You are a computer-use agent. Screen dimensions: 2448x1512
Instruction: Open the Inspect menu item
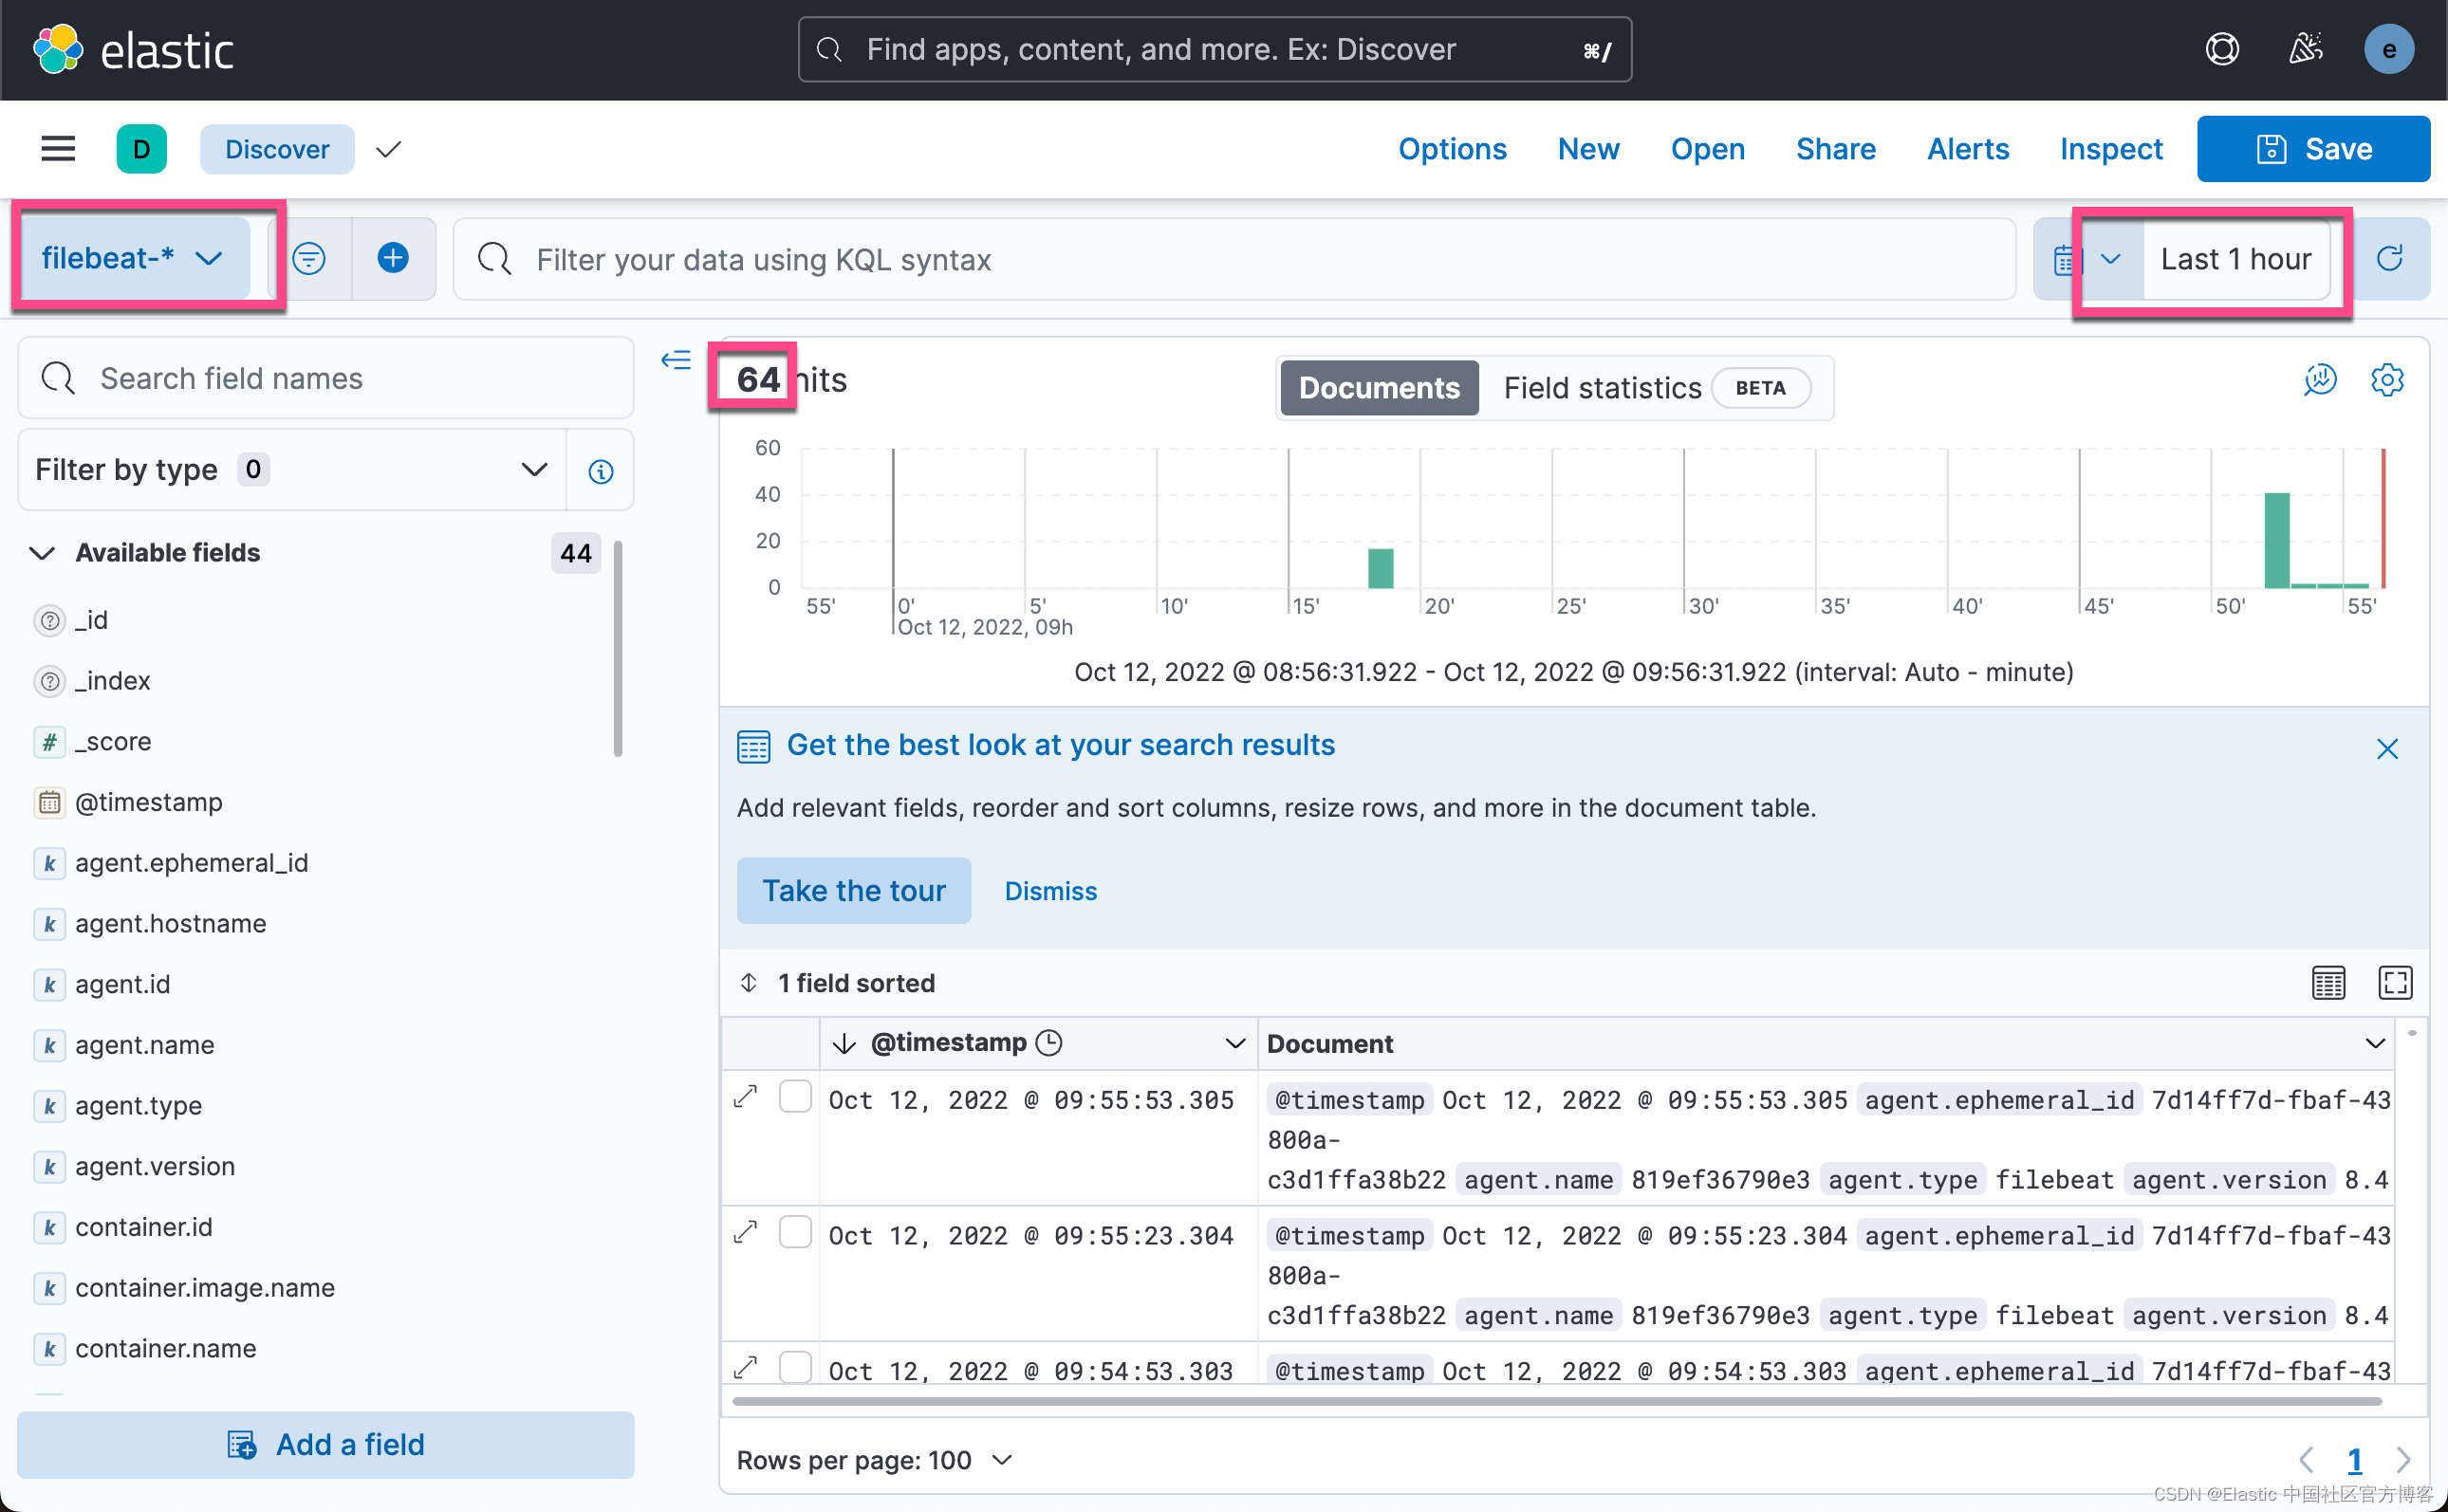coord(2110,149)
